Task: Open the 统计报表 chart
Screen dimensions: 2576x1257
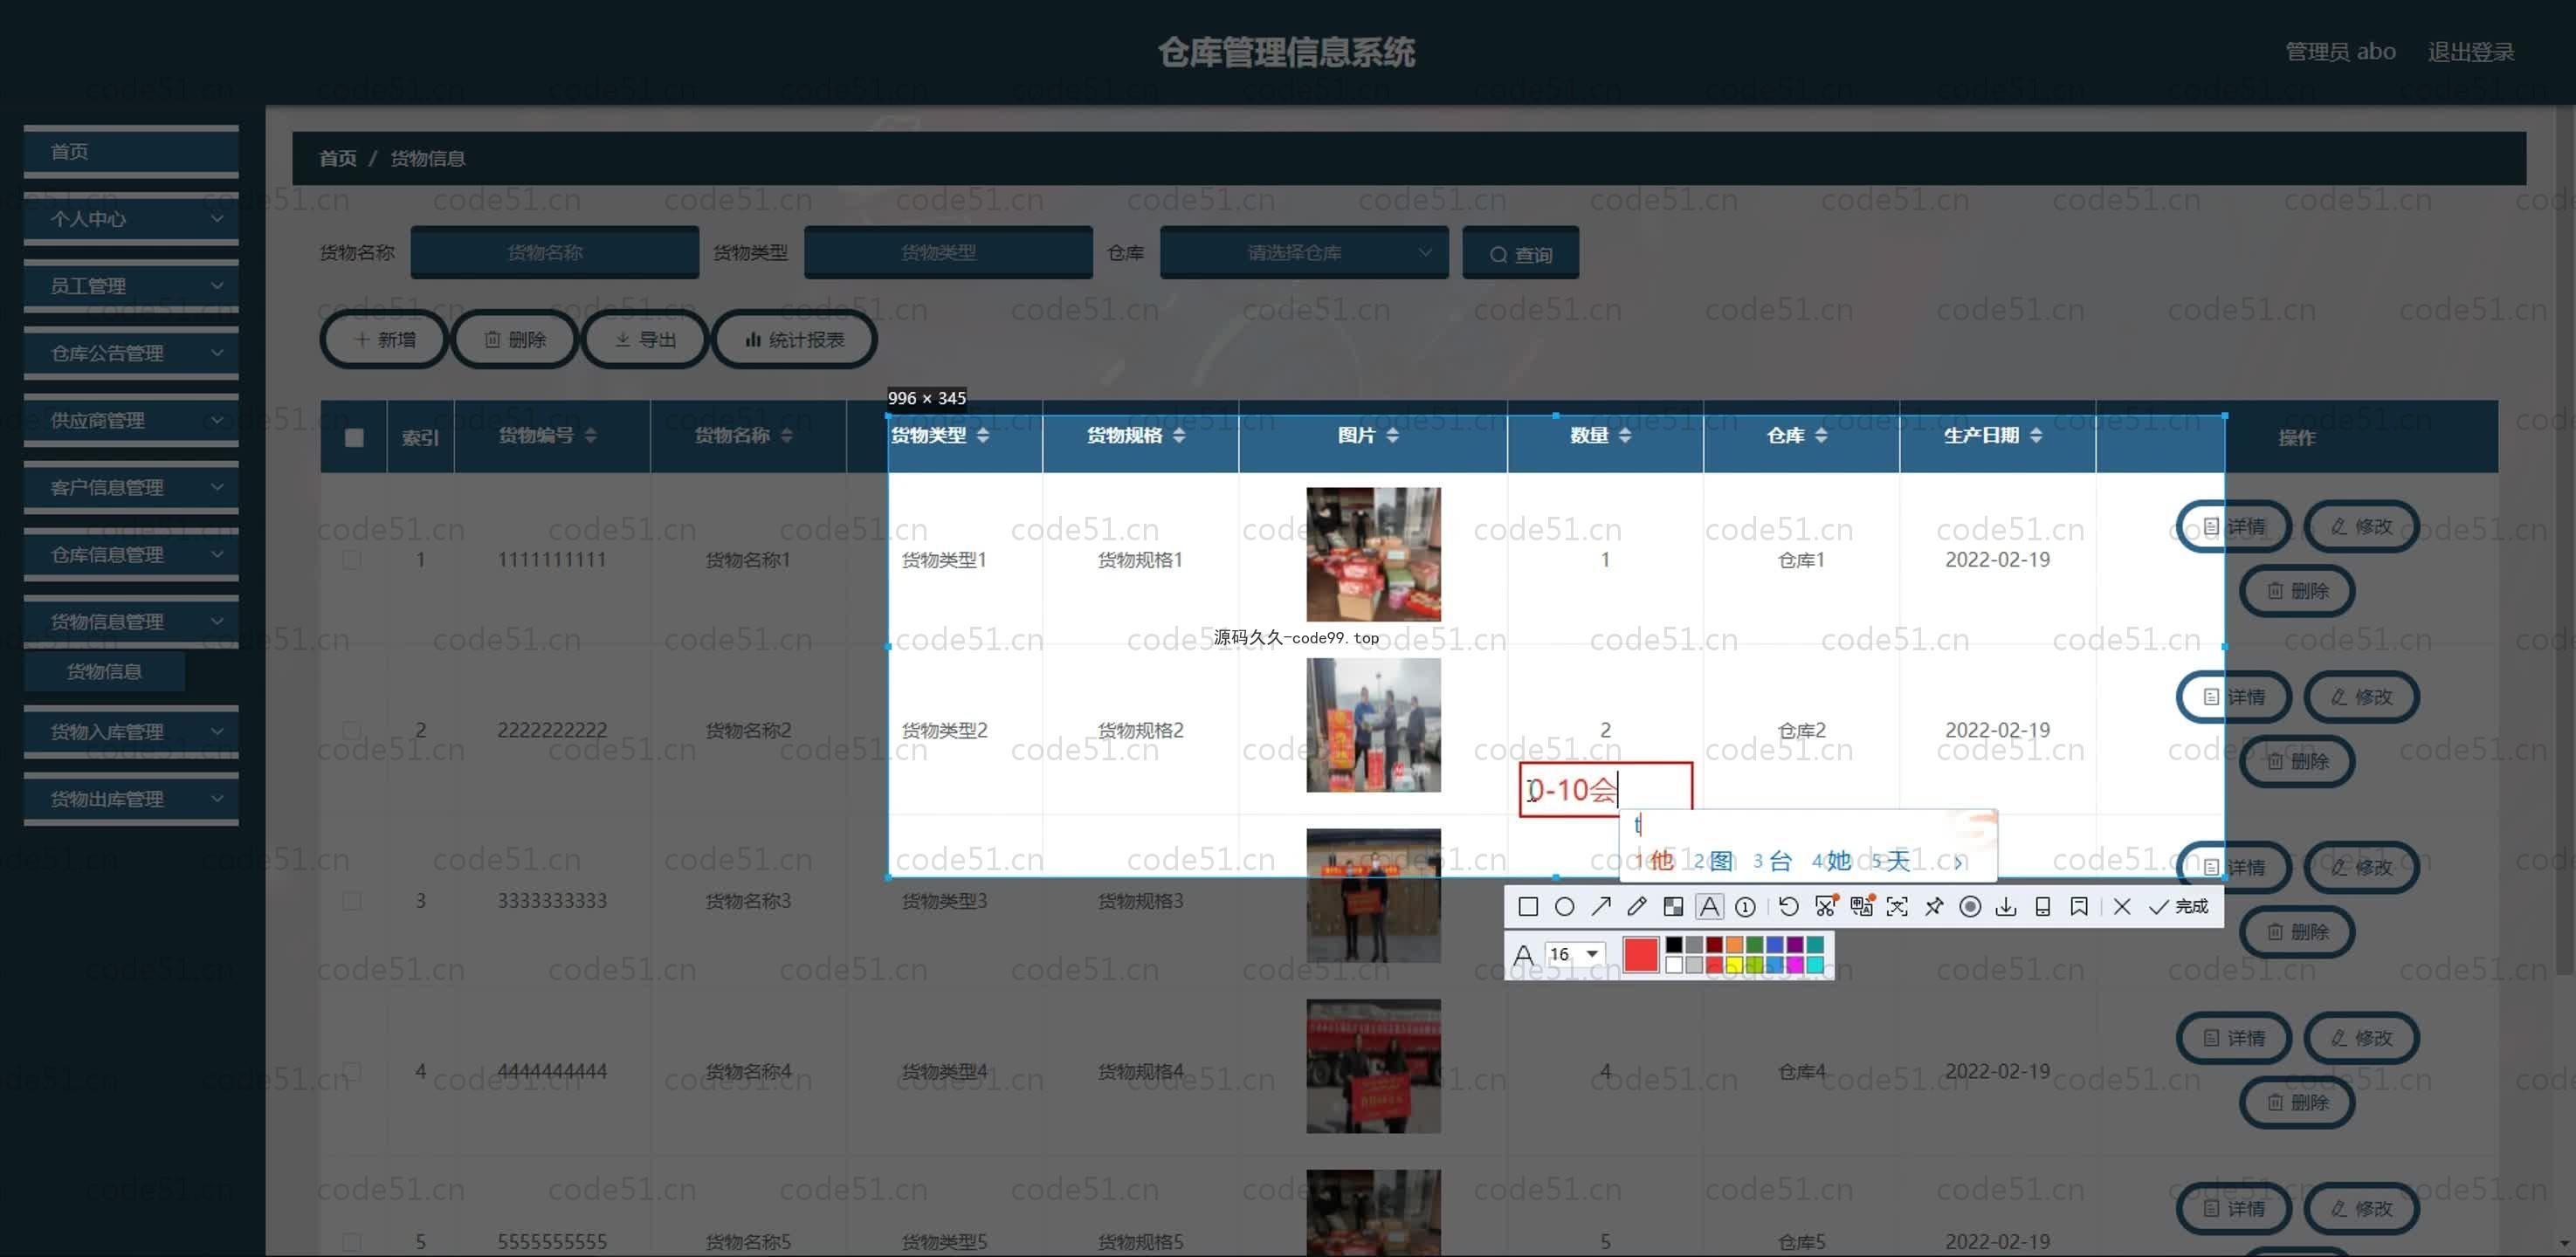Action: pos(794,340)
